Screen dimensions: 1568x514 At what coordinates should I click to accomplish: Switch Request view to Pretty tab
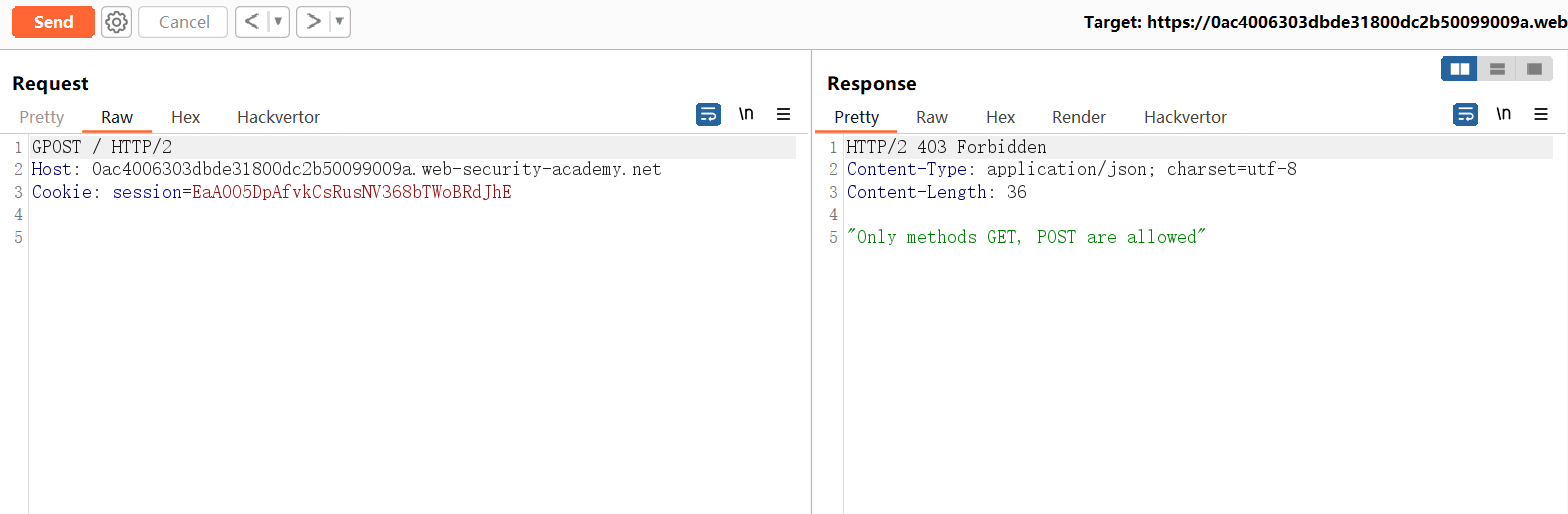42,117
